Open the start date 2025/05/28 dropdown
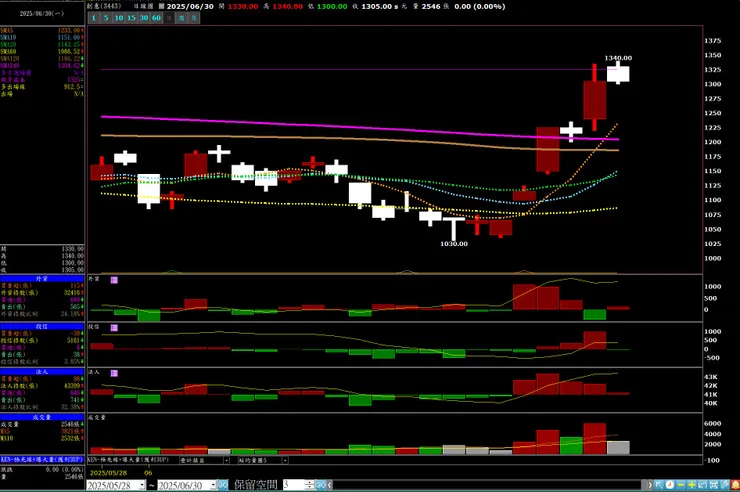The height and width of the screenshot is (492, 740). (142, 485)
